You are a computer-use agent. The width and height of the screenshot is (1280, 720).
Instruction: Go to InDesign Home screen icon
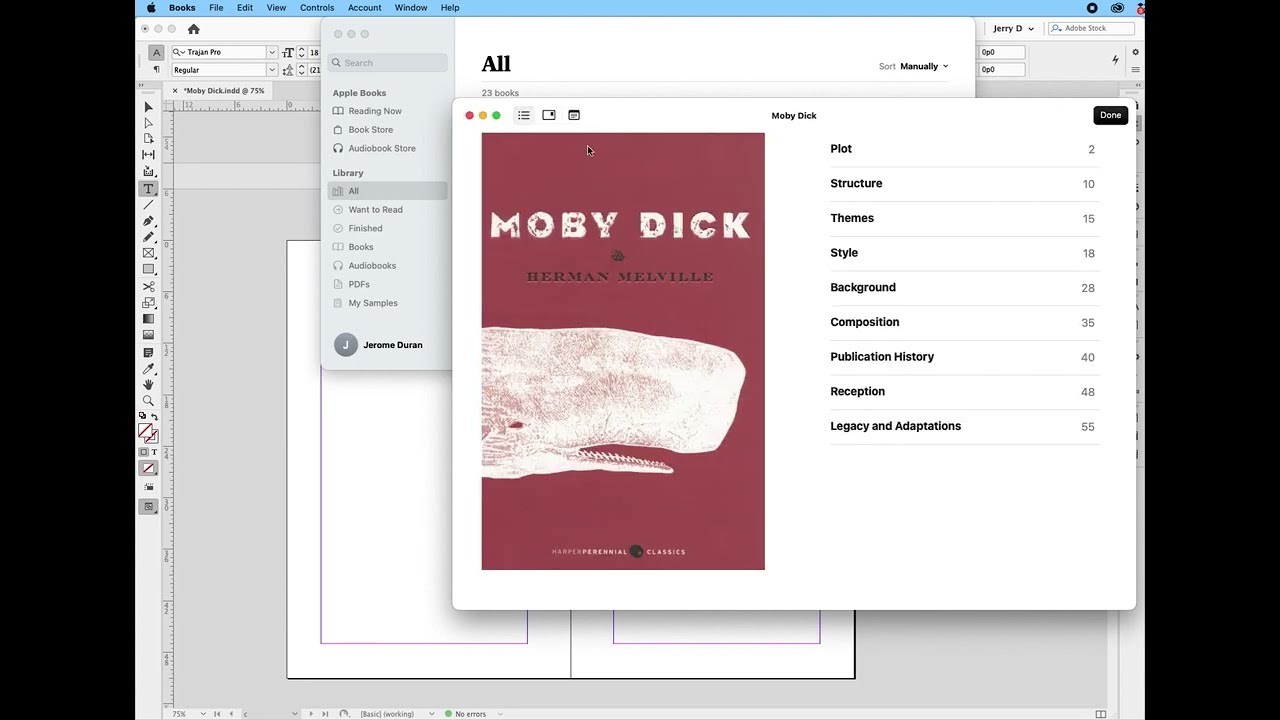pyautogui.click(x=194, y=29)
